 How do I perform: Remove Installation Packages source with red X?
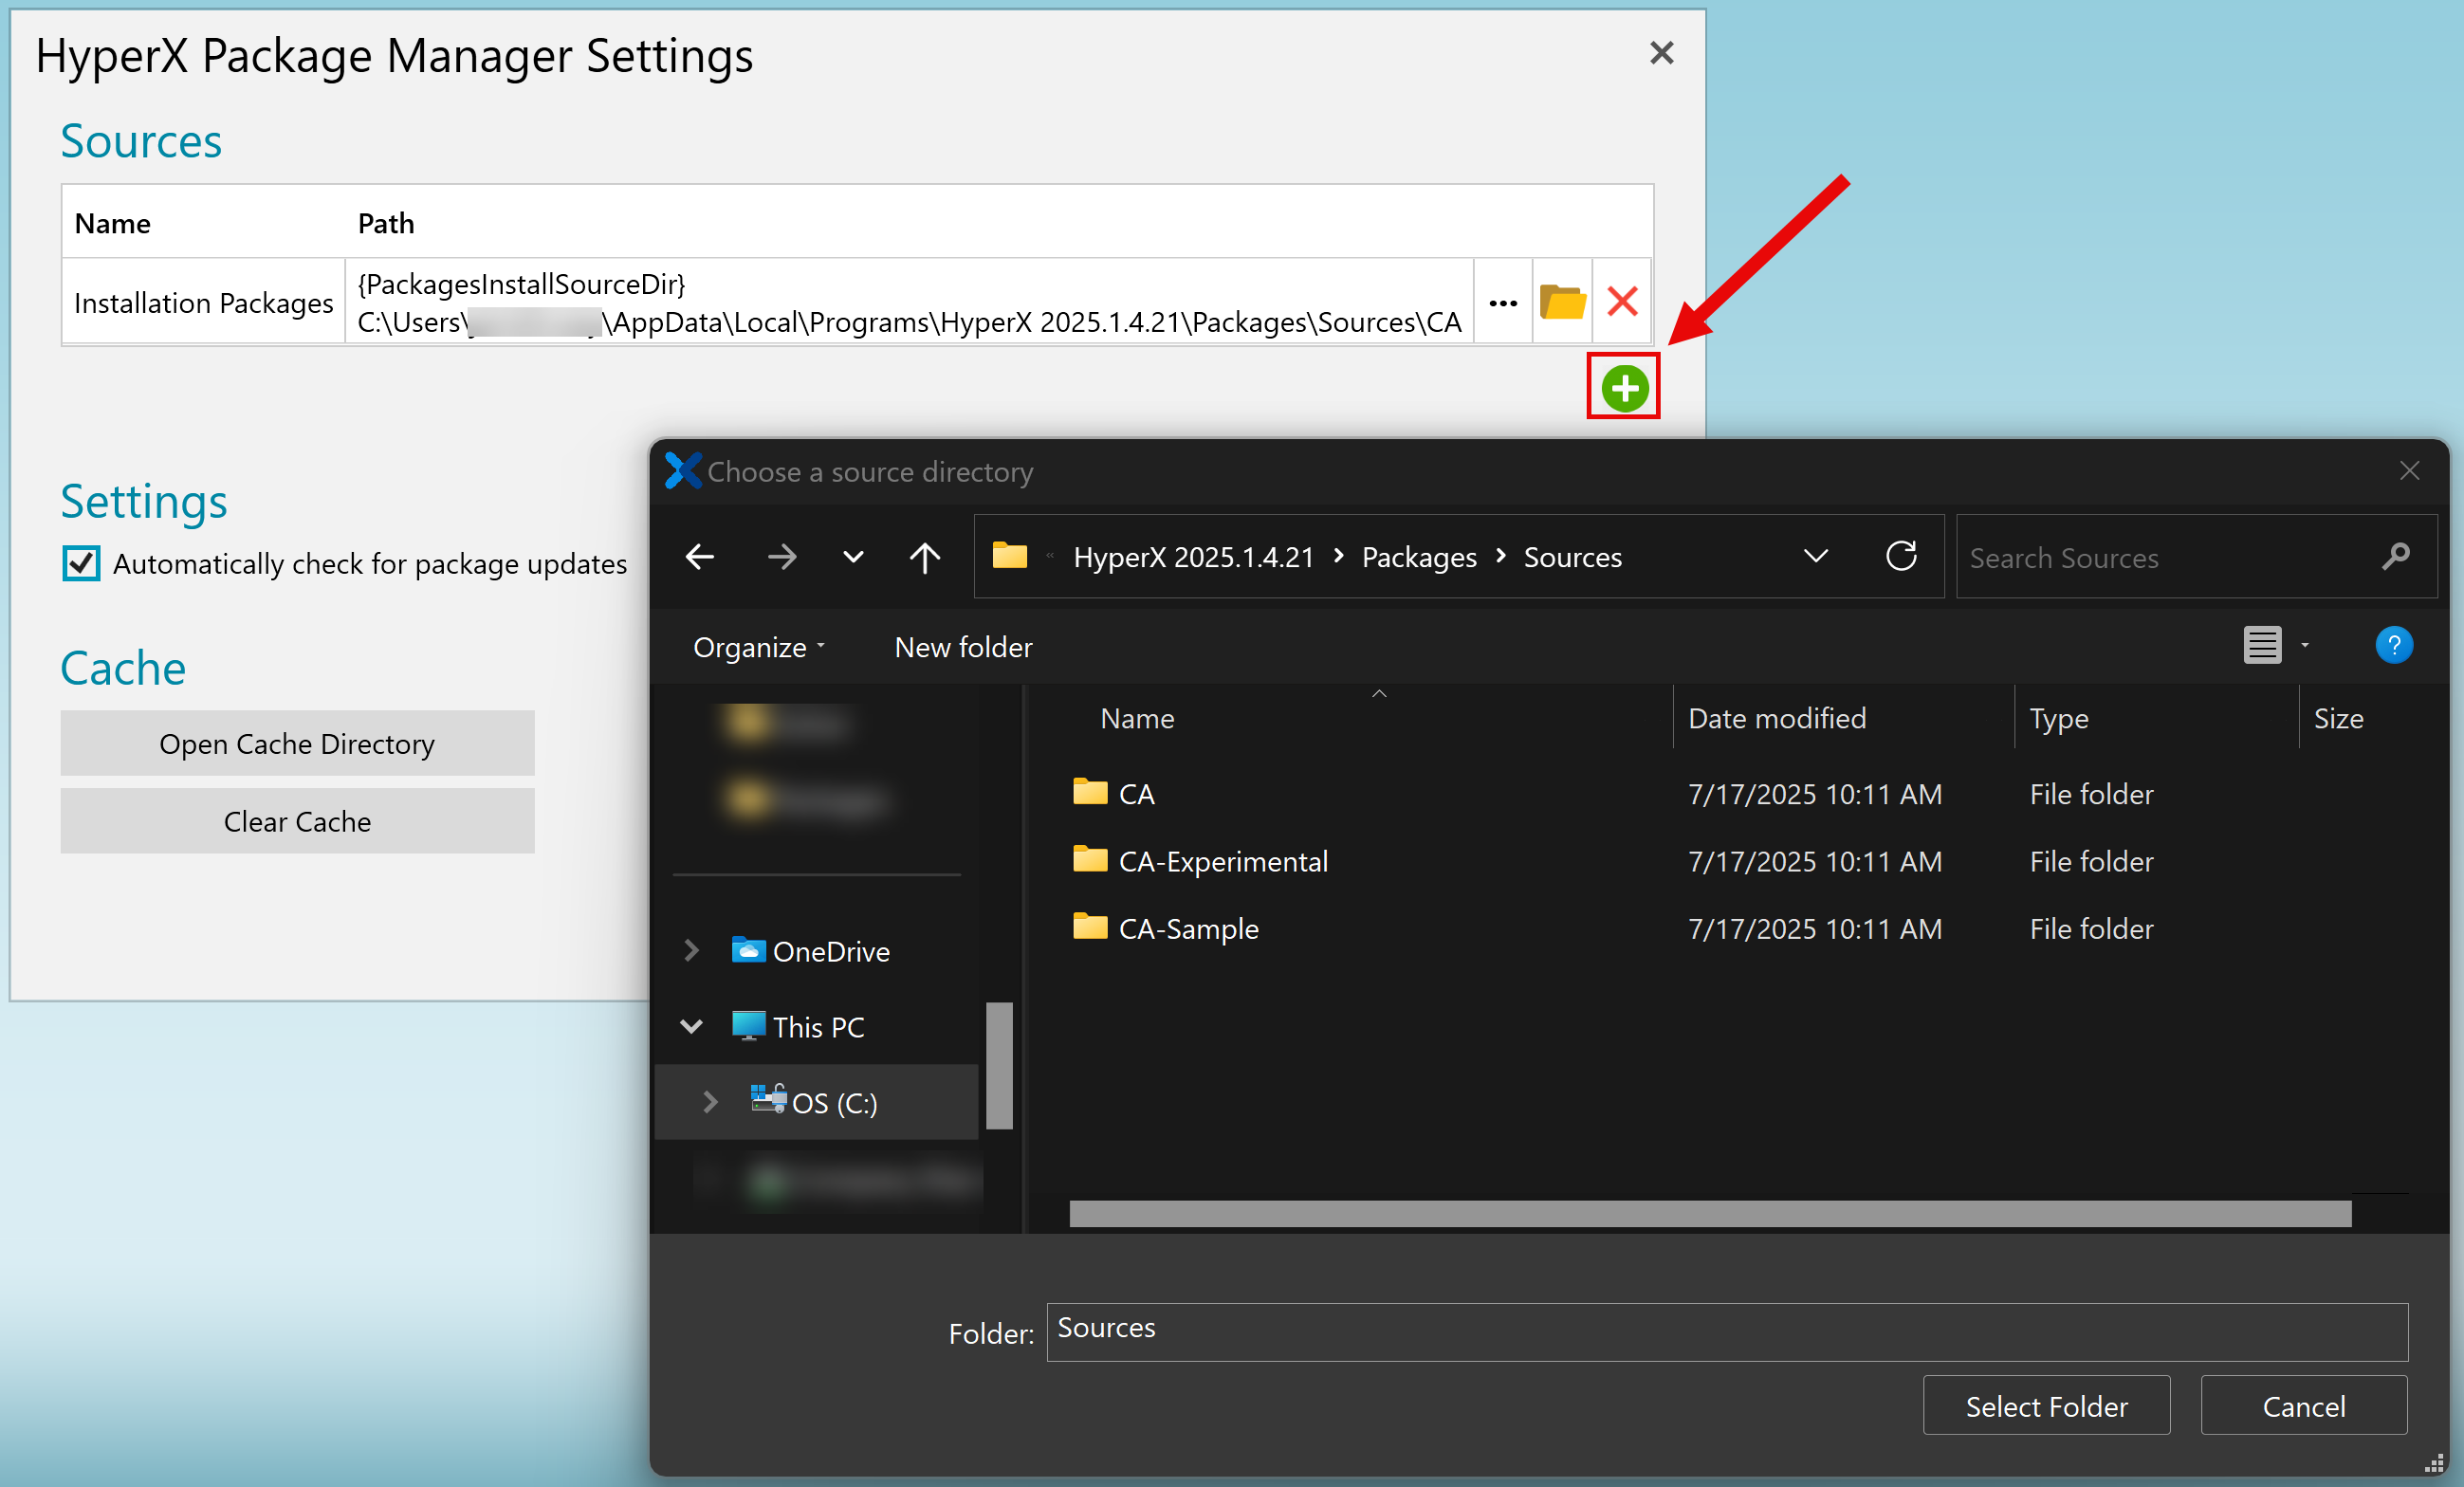[1622, 302]
